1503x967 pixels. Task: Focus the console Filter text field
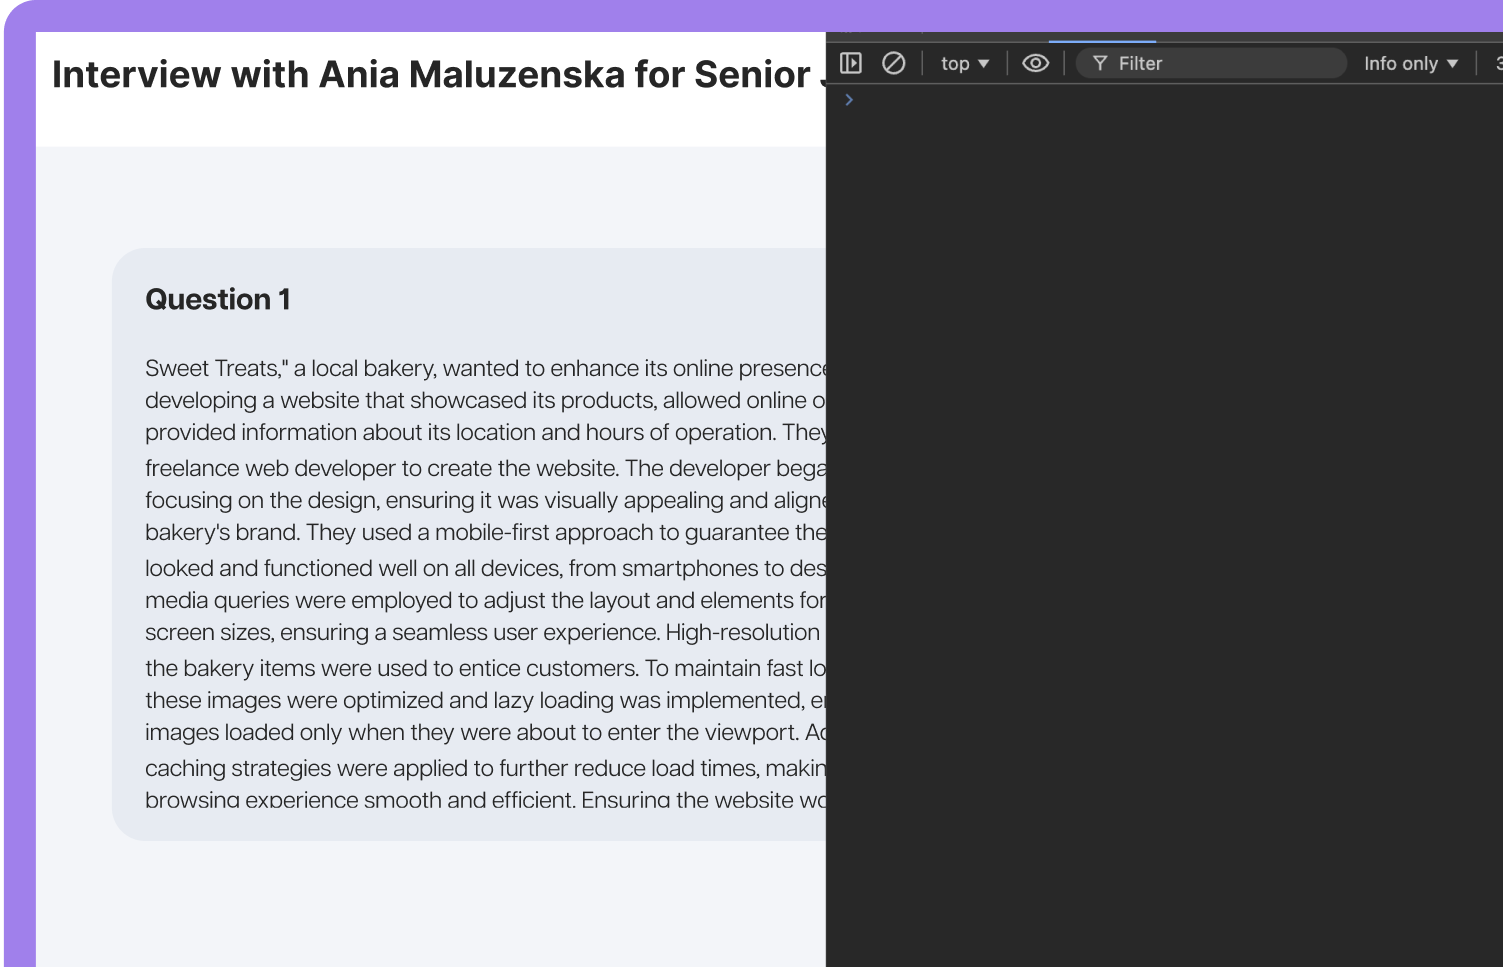click(x=1211, y=63)
